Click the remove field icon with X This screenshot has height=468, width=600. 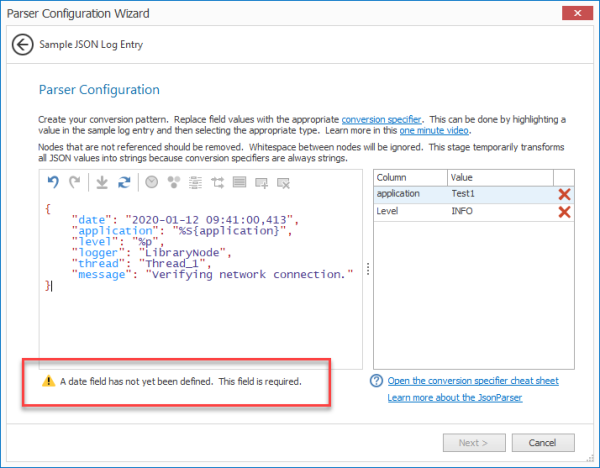284,183
